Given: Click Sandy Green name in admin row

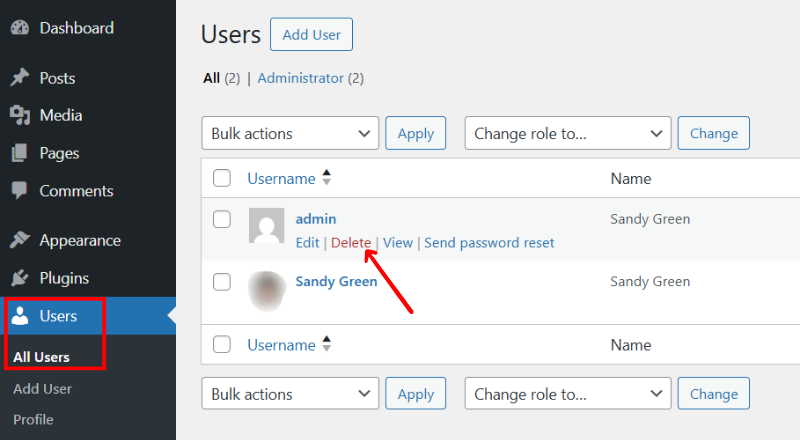Looking at the screenshot, I should tap(650, 219).
